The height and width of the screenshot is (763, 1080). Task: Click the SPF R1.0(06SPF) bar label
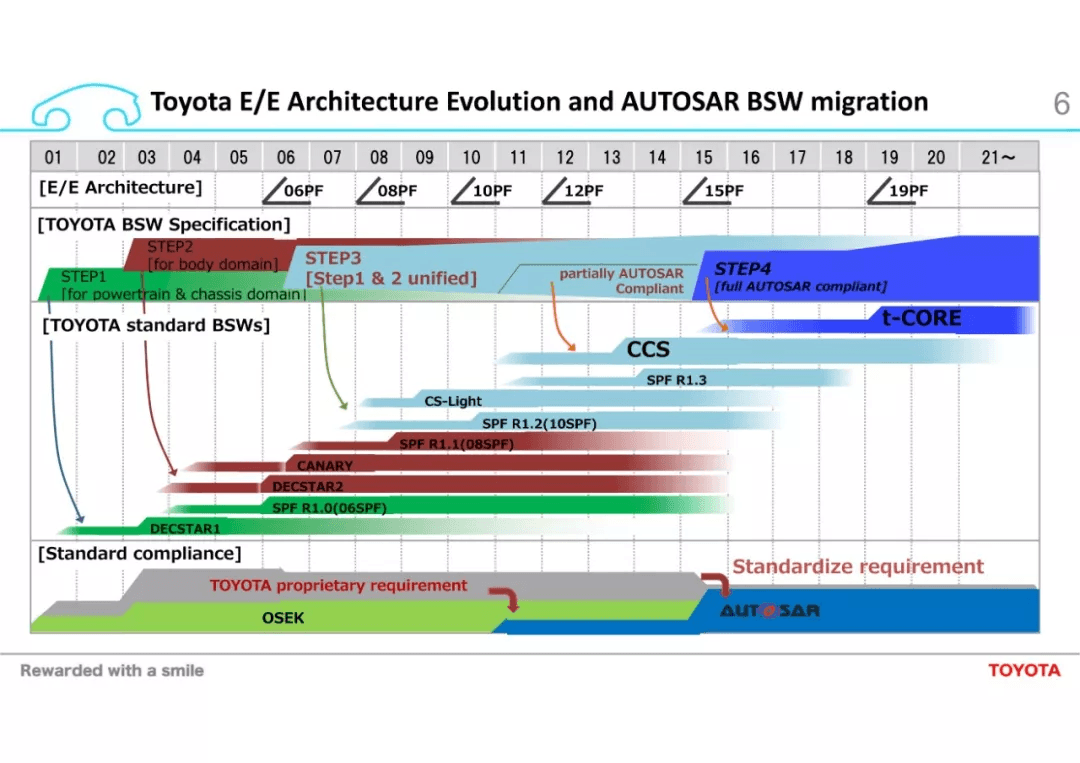pyautogui.click(x=329, y=508)
